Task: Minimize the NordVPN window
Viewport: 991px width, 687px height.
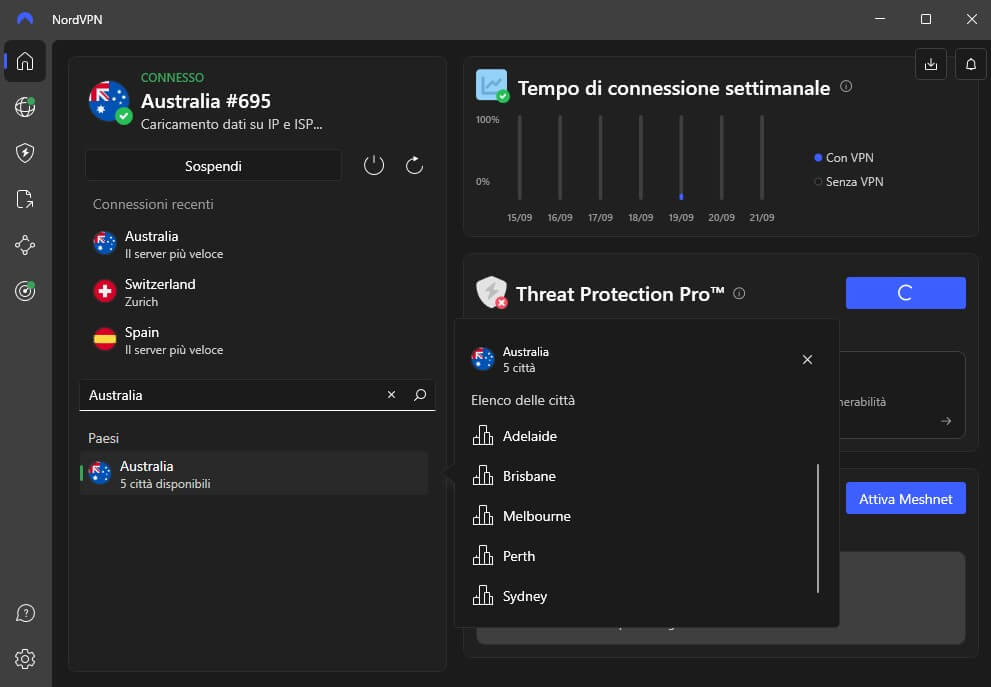Action: coord(879,19)
